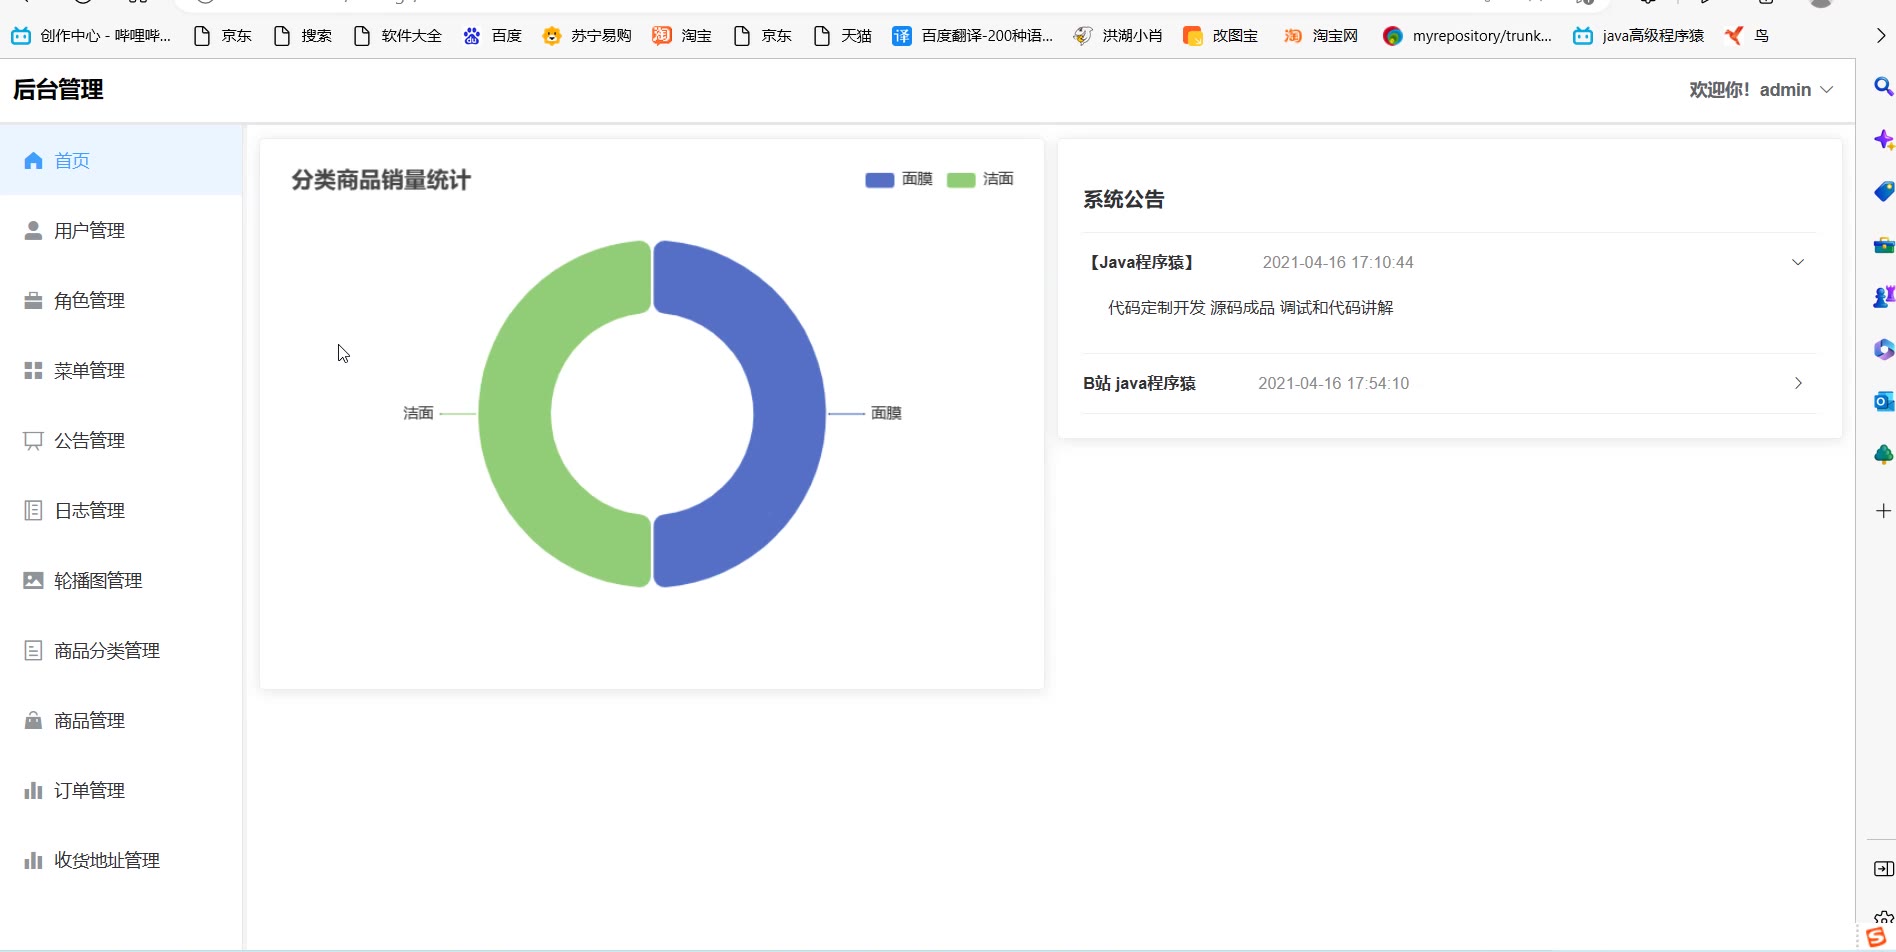Open the shopping tag icon in sidebar

pos(1883,191)
